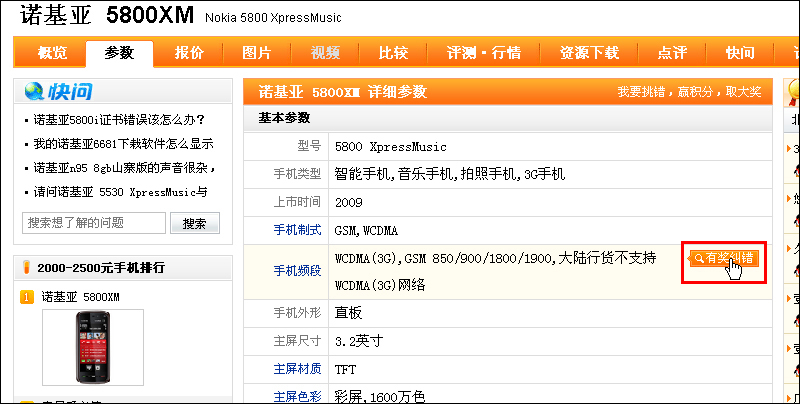This screenshot has height=404, width=800.
Task: Click the 主屏材质 parameter link
Action: 297,369
